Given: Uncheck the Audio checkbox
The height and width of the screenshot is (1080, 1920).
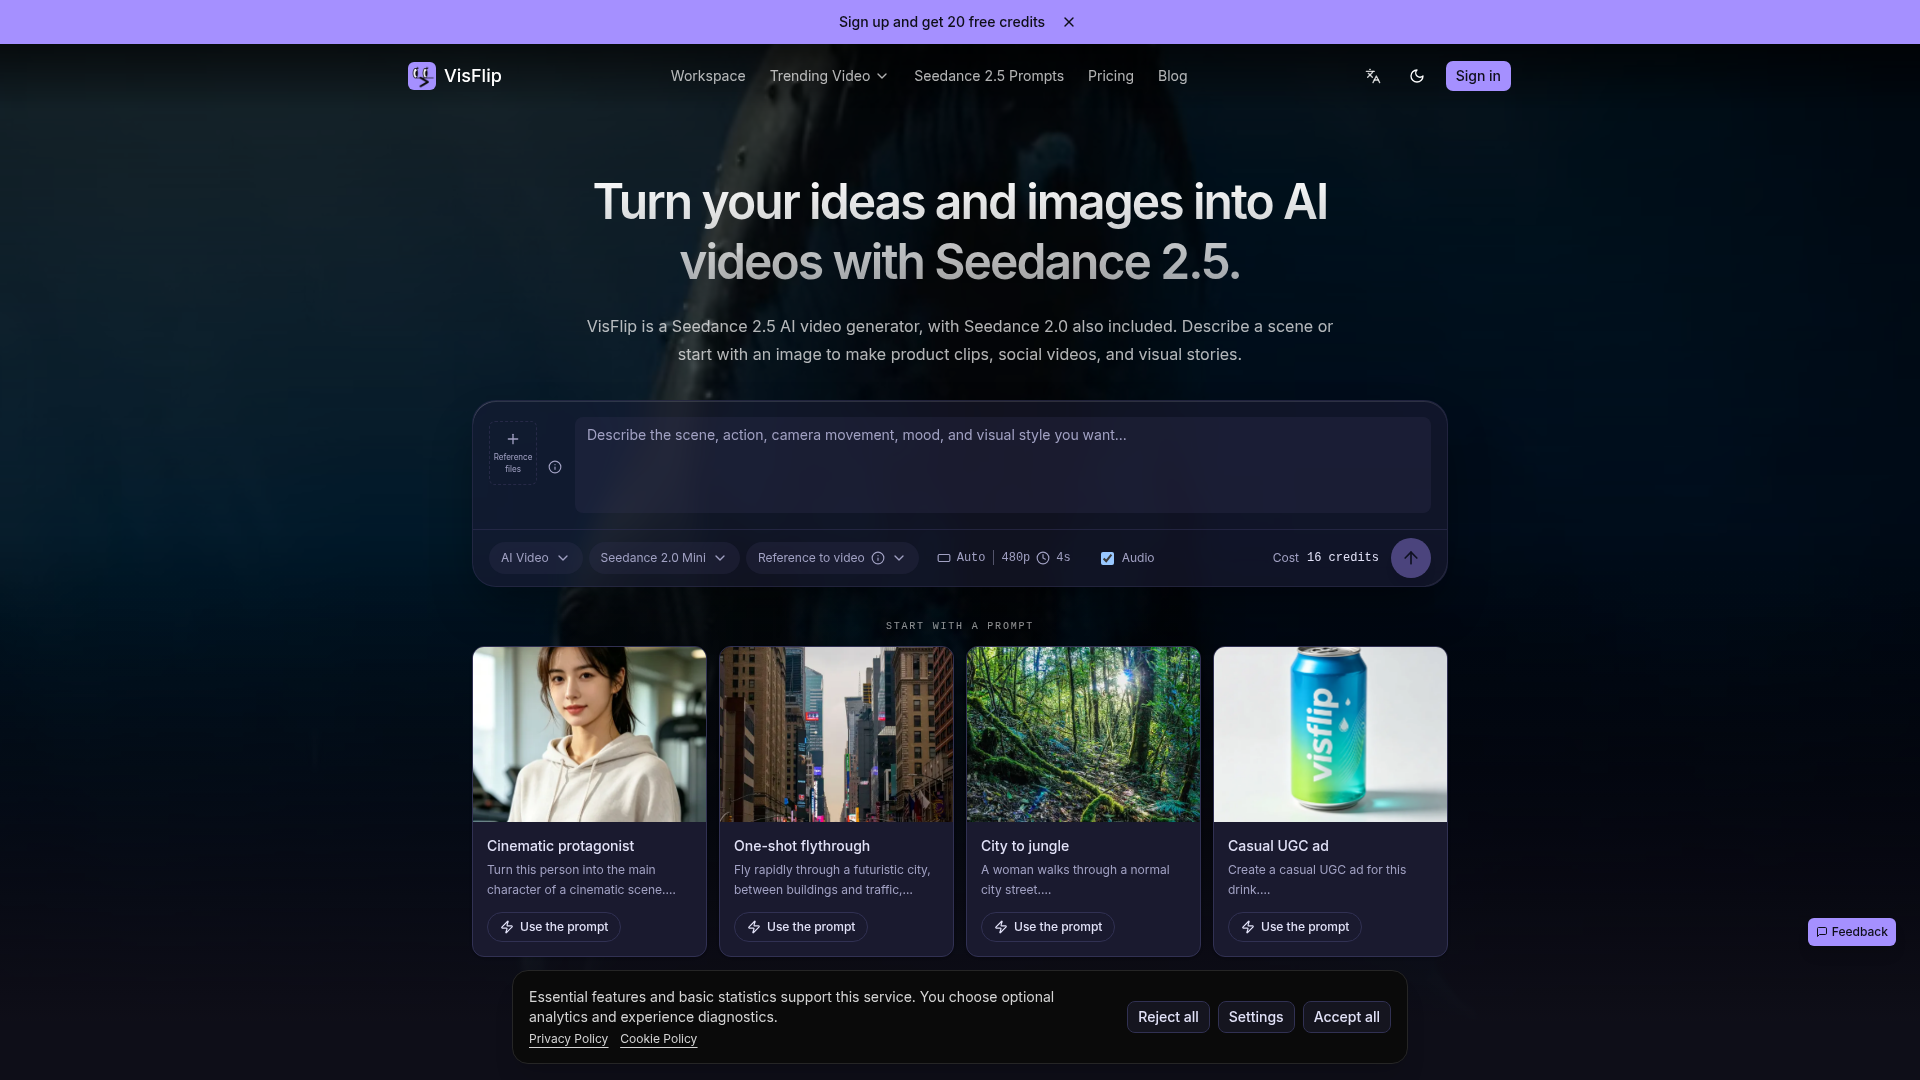Looking at the screenshot, I should click(x=1107, y=558).
